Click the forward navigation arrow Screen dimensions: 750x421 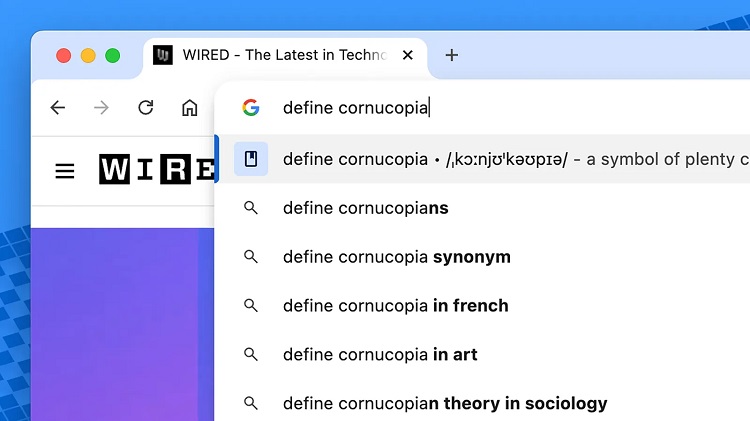101,108
